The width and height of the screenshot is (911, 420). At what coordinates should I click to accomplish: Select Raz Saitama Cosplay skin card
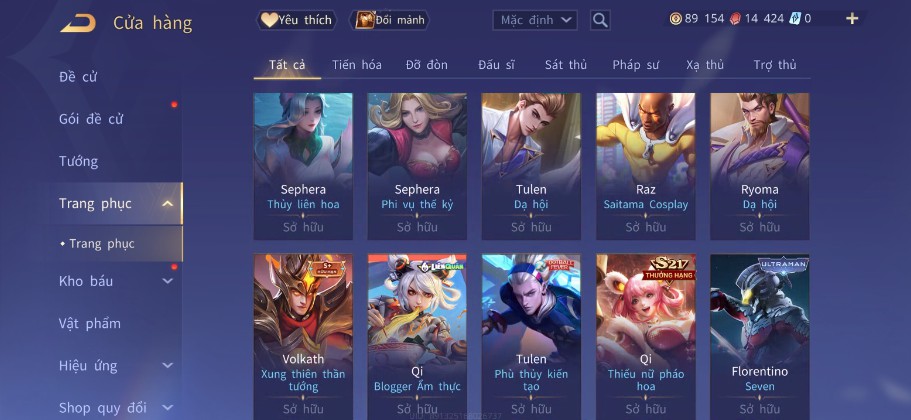coord(645,166)
